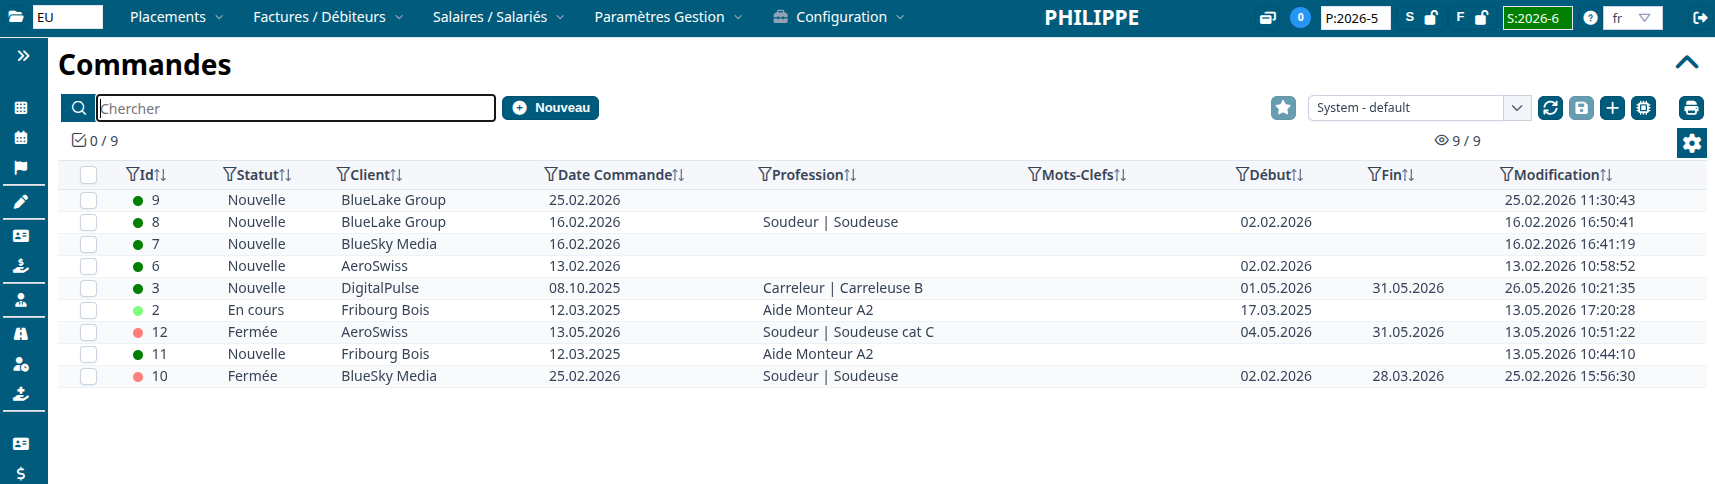Filter the Mots-Clefs column with funnel icon
The height and width of the screenshot is (484, 1715).
[x=1035, y=175]
